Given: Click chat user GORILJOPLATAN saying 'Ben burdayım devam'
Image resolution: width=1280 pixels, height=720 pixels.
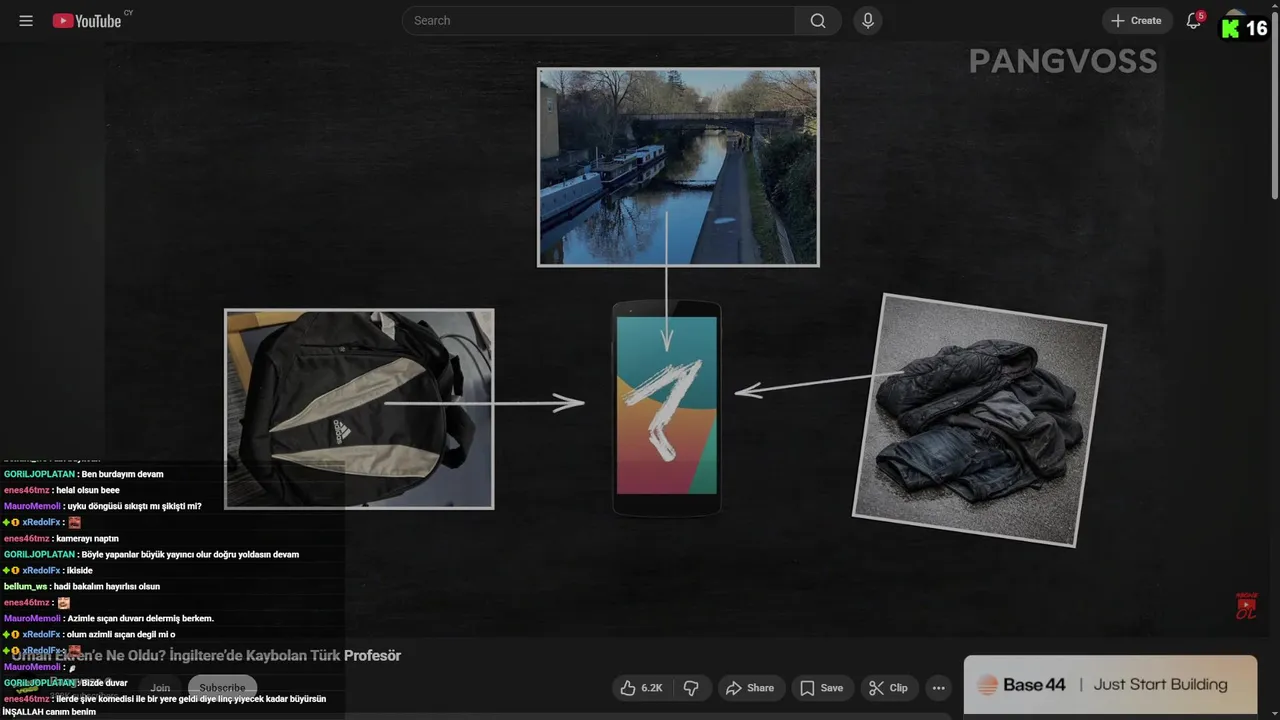Looking at the screenshot, I should coord(83,474).
